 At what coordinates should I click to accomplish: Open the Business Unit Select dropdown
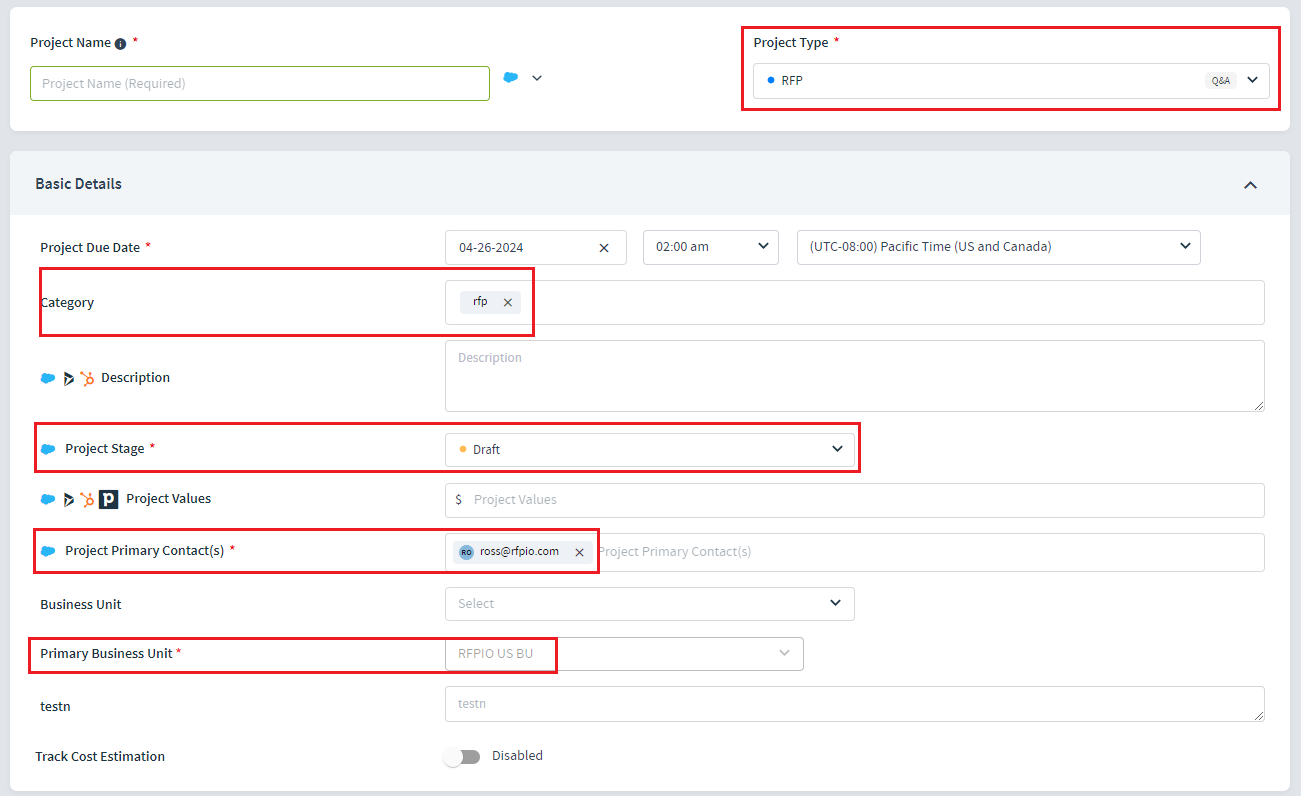tap(650, 604)
